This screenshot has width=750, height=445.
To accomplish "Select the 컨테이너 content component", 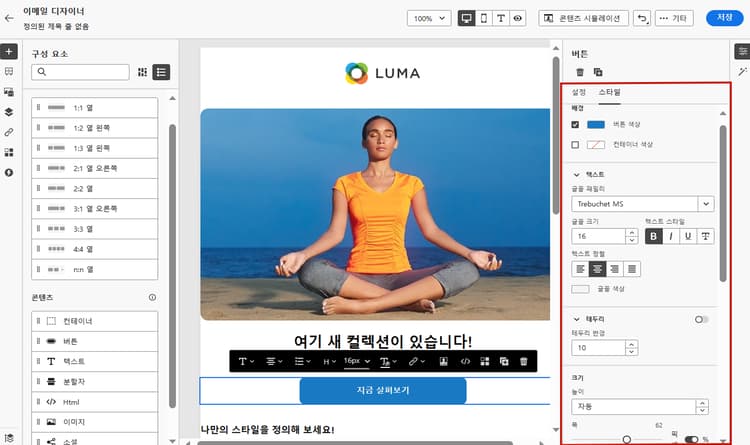I will pyautogui.click(x=95, y=321).
